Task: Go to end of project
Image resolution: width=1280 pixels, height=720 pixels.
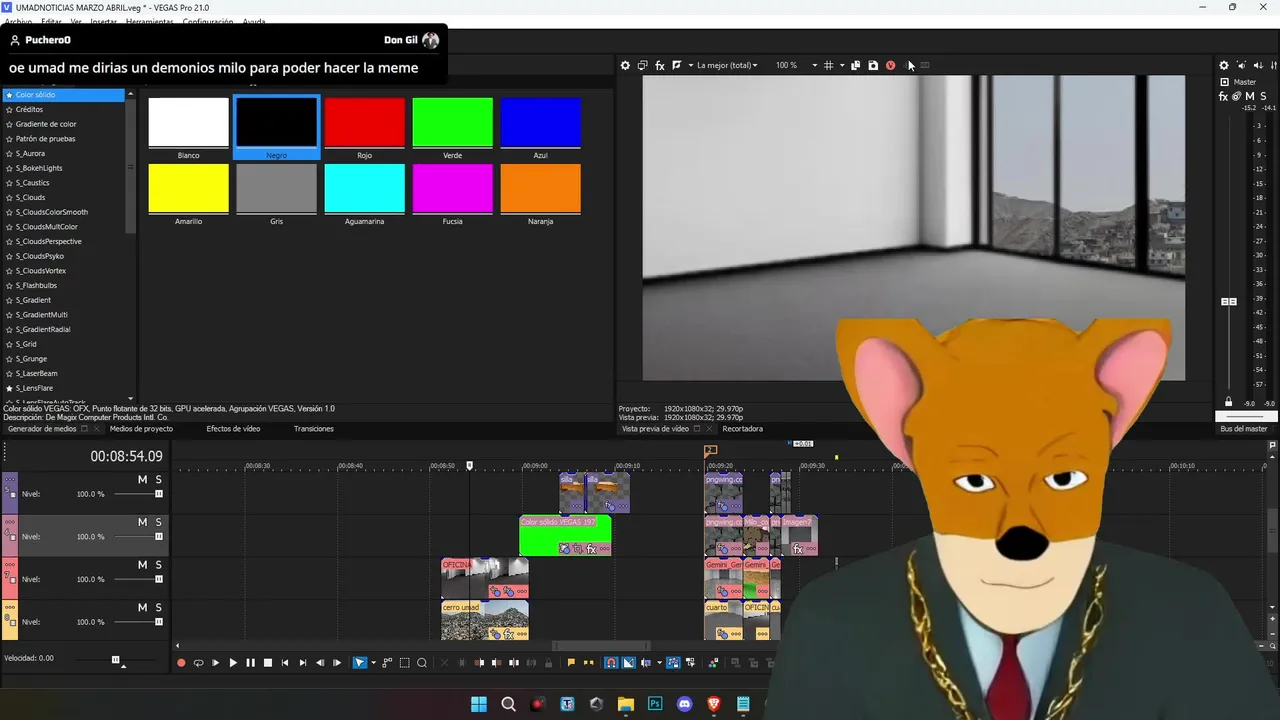Action: coord(302,662)
